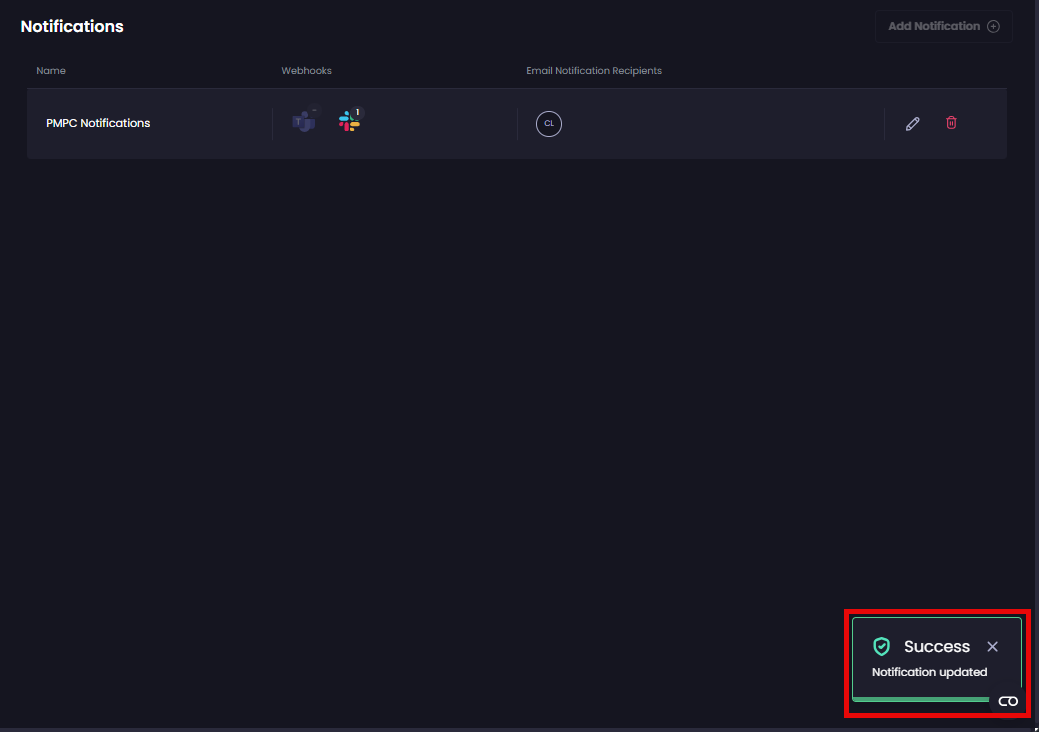Click the Notification updated message text
Screen dimensions: 1039x732
[929, 672]
